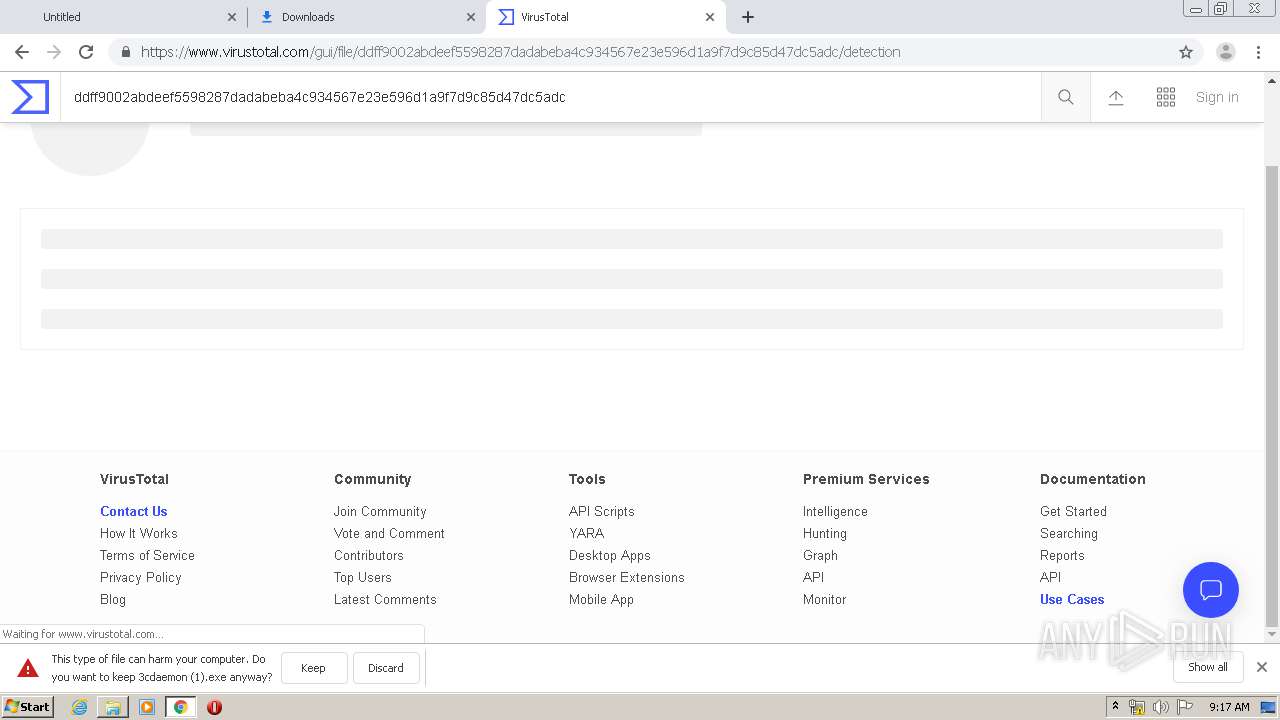This screenshot has height=720, width=1280.
Task: Open the Get Started documentation link
Action: point(1073,511)
